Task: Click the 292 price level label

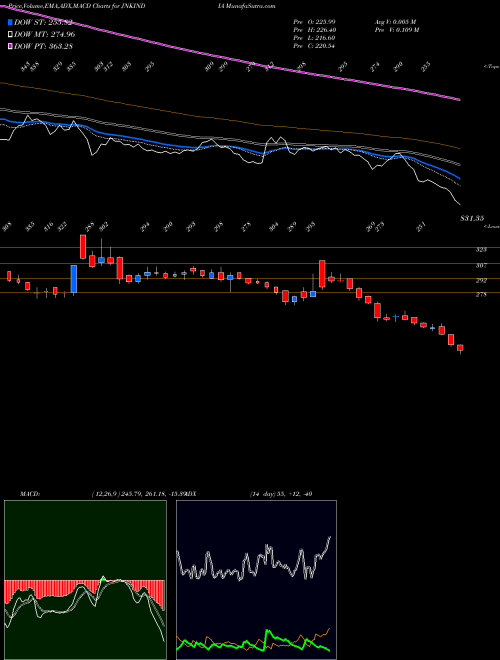Action: tap(481, 280)
